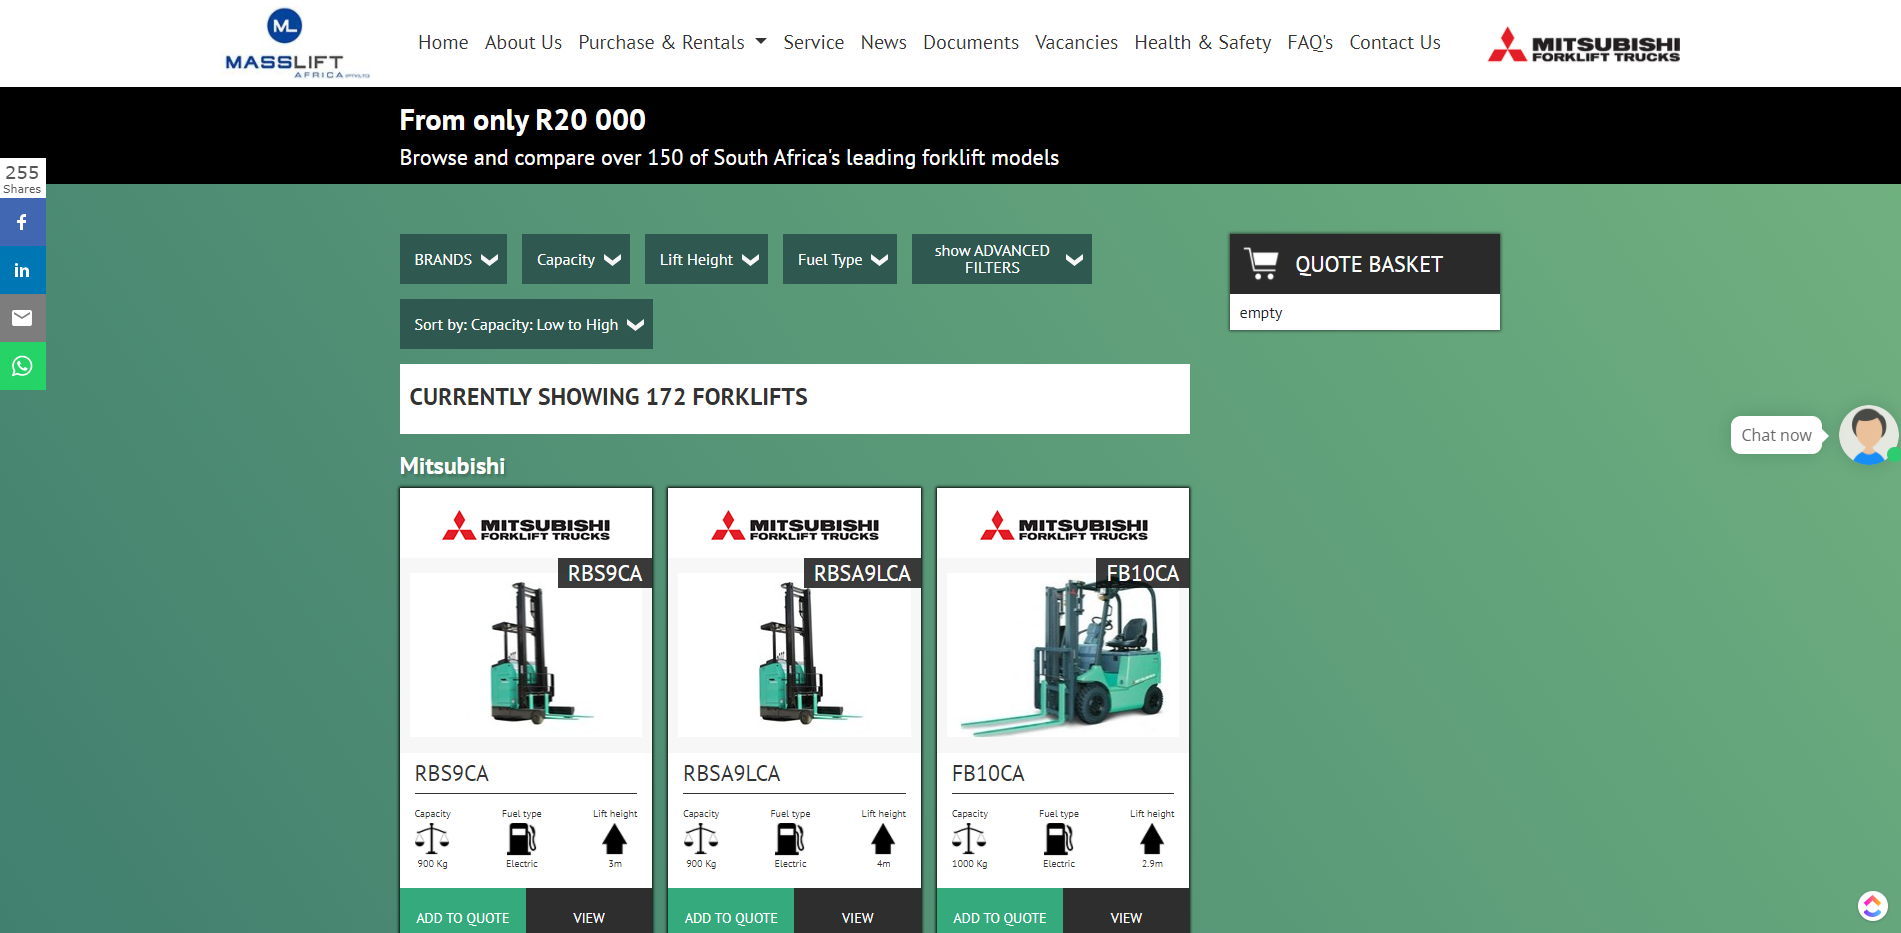Screen dimensions: 1901x933
Task: Open the Capacity filter dropdown
Action: click(x=576, y=259)
